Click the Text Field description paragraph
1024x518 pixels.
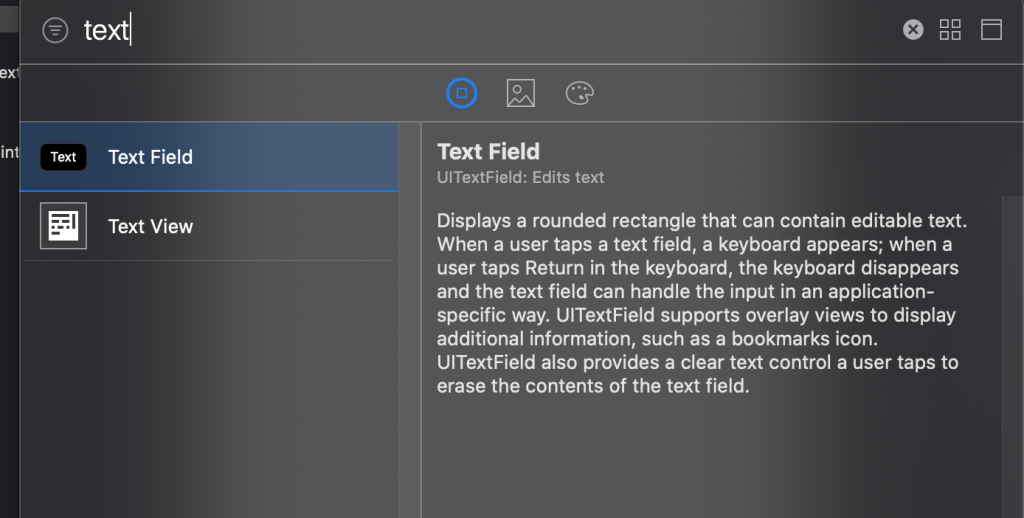(x=700, y=300)
